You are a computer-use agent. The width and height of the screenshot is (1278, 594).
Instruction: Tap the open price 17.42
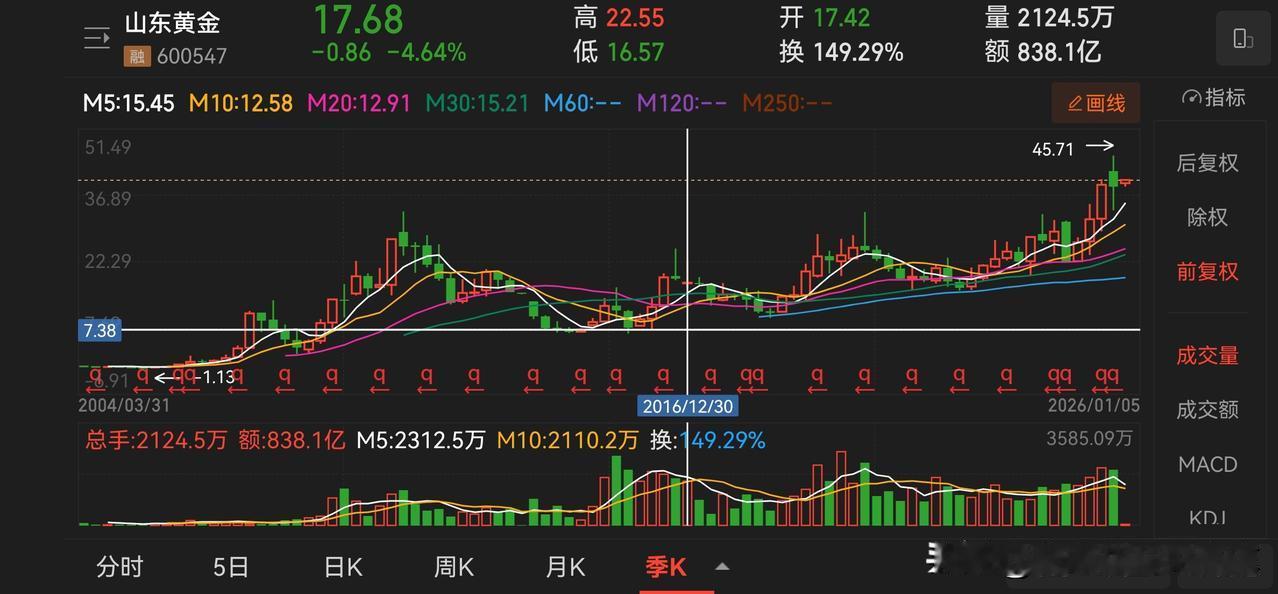point(841,18)
